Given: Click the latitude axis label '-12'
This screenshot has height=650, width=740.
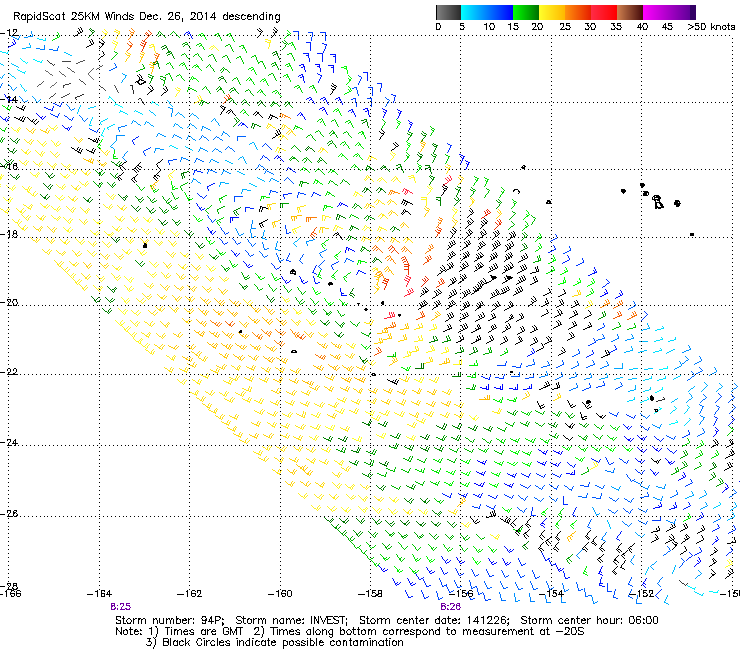Looking at the screenshot, I should 9,33.
